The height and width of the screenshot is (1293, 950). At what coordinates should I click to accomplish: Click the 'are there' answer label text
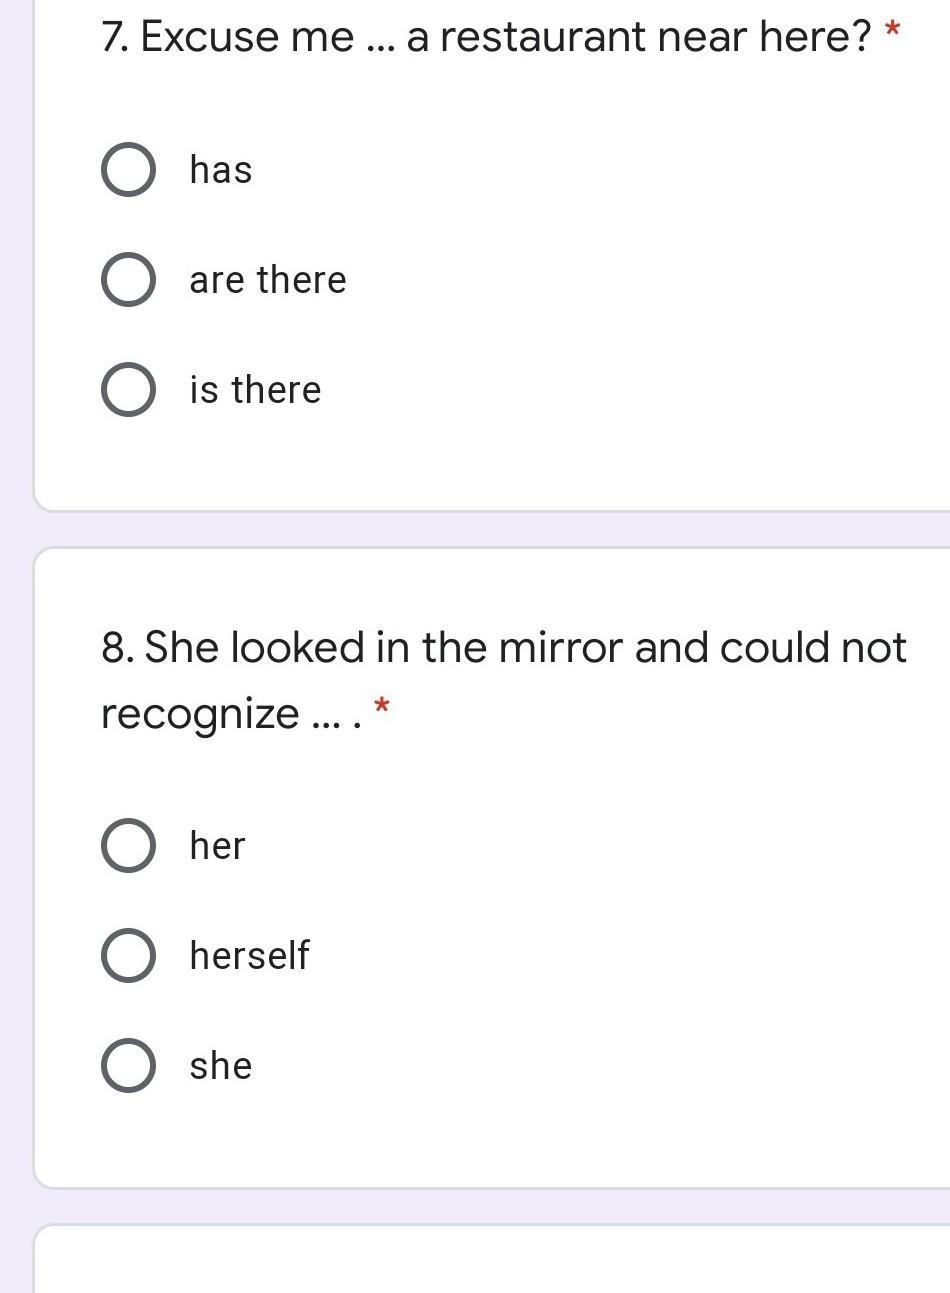268,280
